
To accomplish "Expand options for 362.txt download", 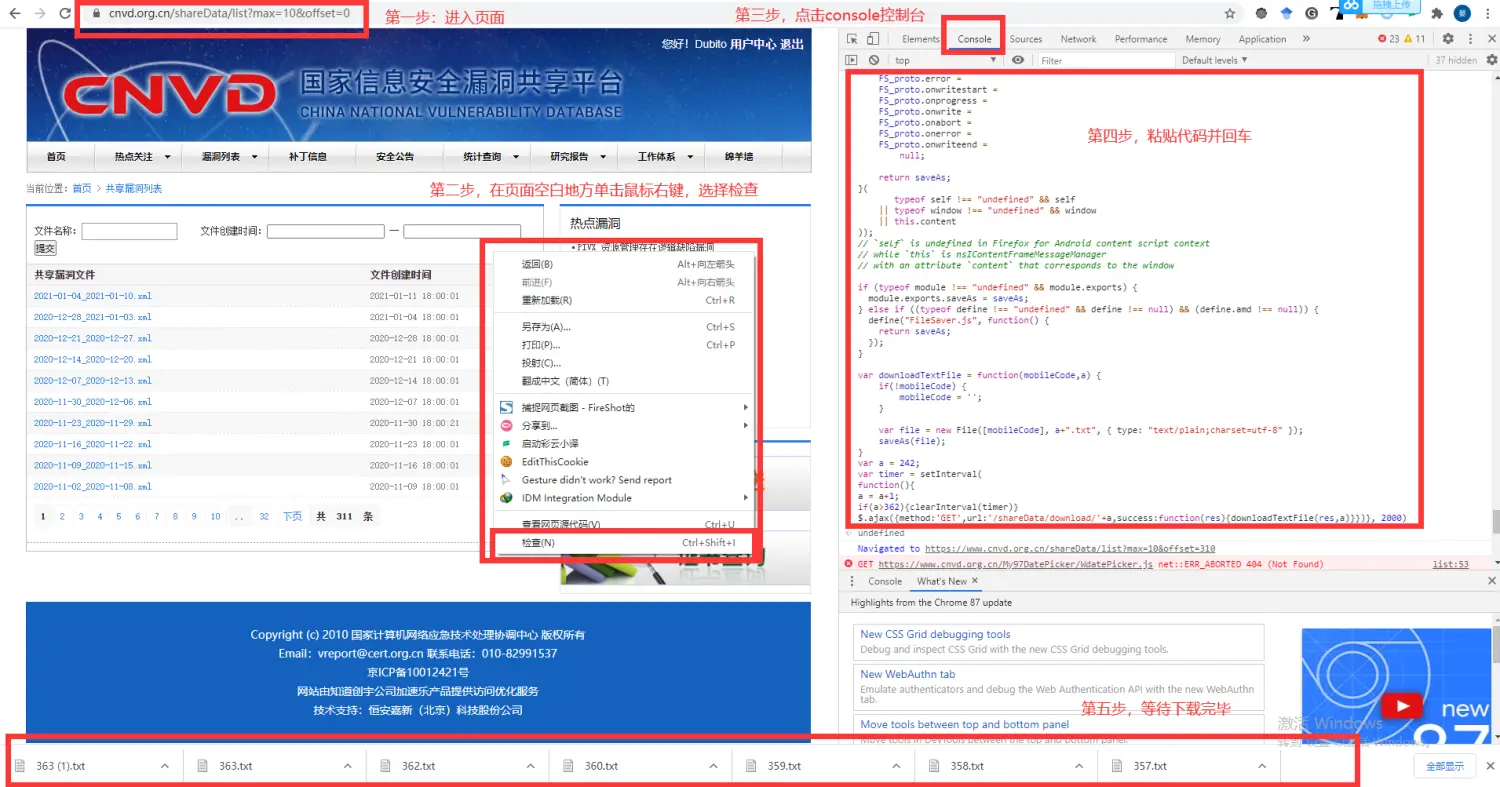I will 531,766.
